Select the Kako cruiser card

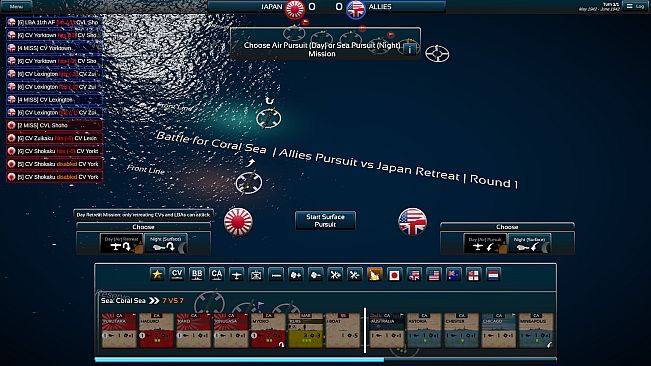[x=194, y=330]
